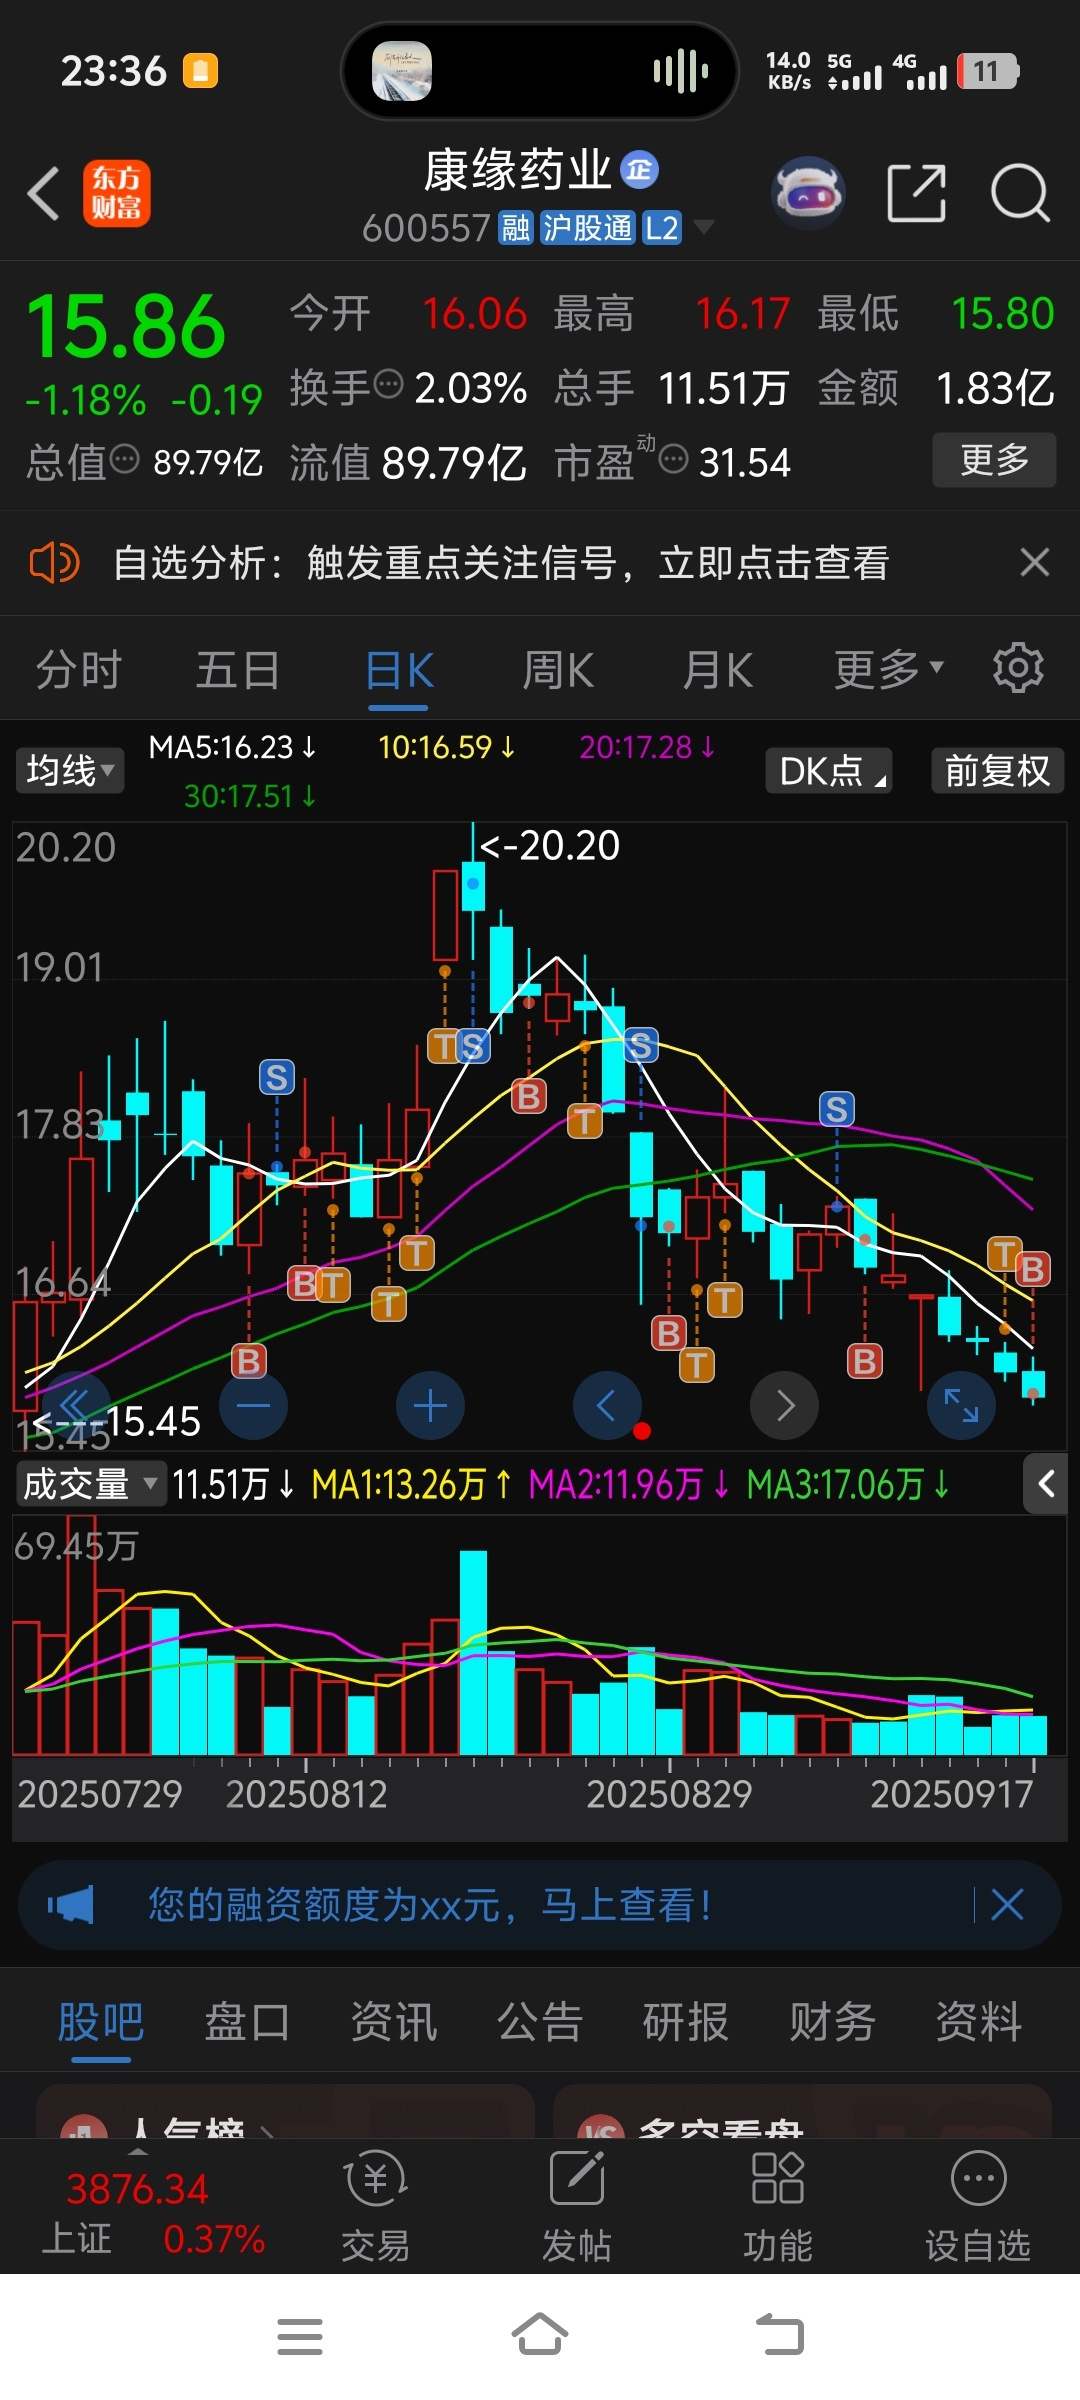Screen dimensions: 1080x2400
Task: Switch to 分时 chart tab
Action: 79,669
